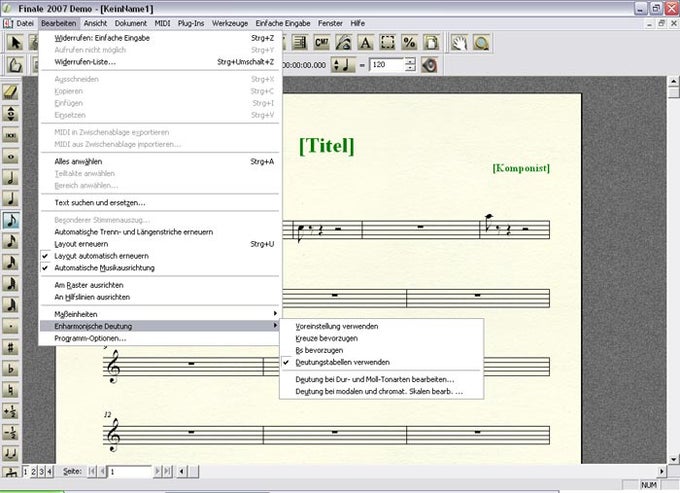Click the tempo value field showing 120

coord(387,65)
